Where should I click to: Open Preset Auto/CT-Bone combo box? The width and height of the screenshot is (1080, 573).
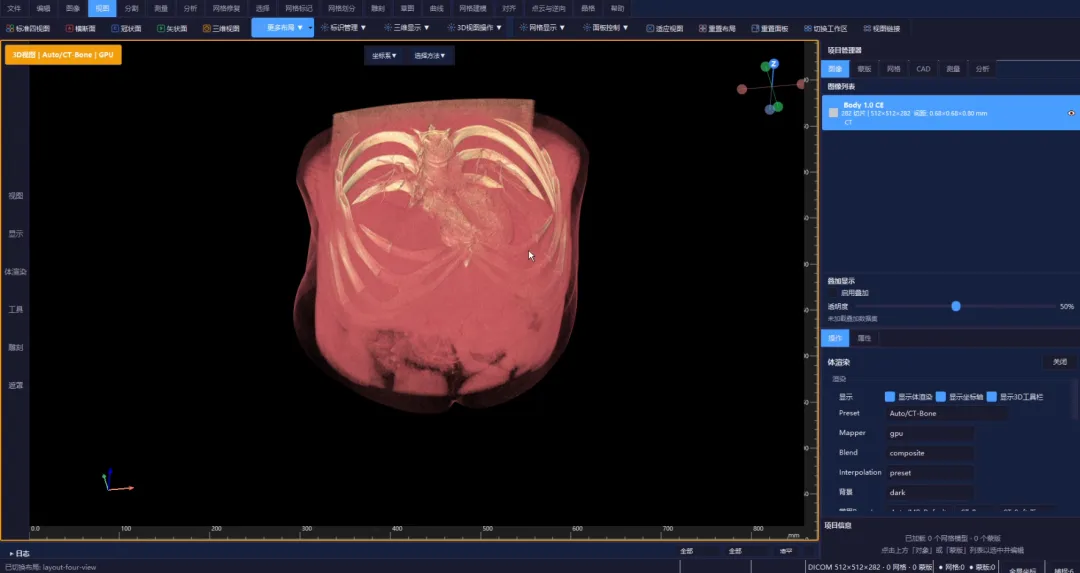click(x=946, y=413)
